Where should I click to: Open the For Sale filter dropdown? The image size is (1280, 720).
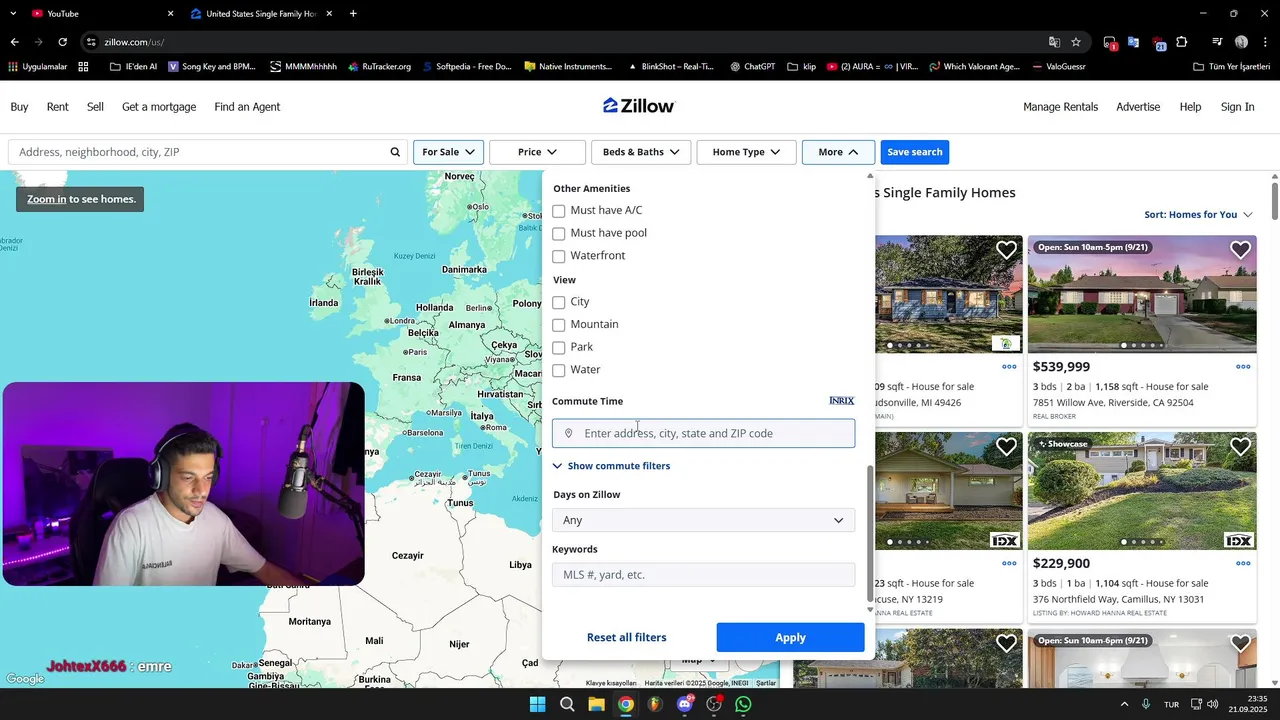click(449, 152)
